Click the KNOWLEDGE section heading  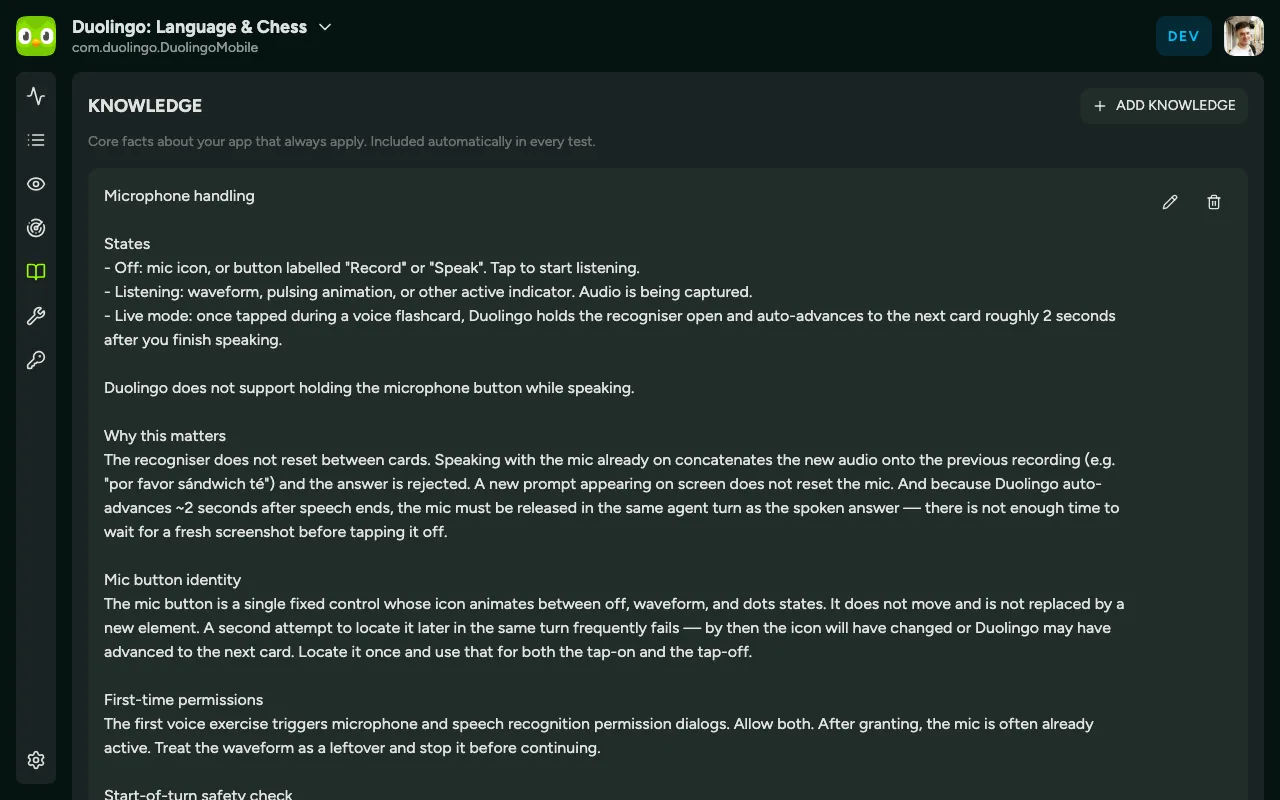[x=145, y=106]
